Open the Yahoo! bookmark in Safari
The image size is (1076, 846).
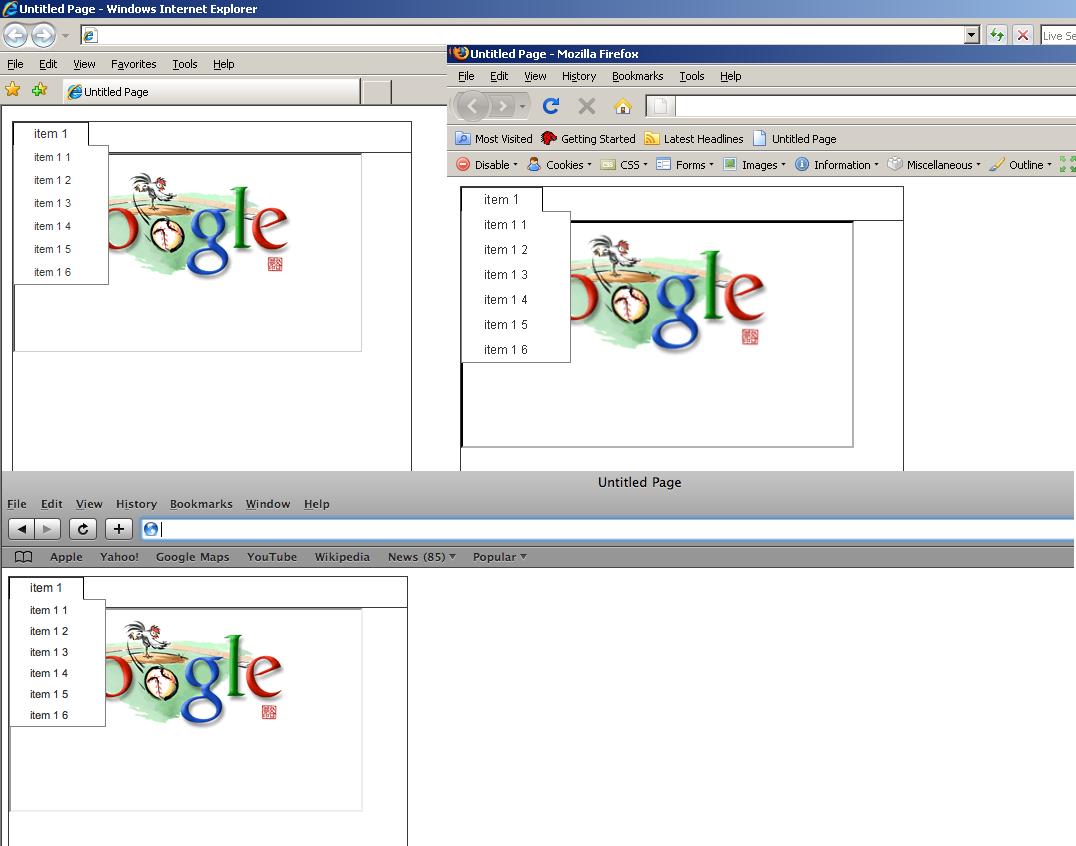pyautogui.click(x=119, y=557)
